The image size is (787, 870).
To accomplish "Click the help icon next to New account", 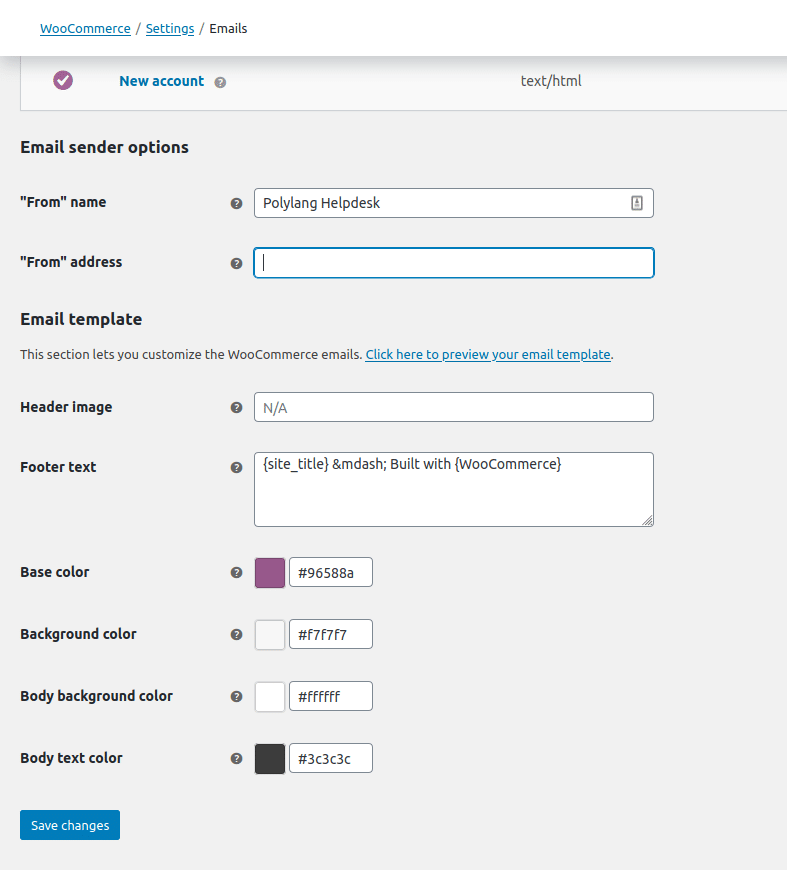I will (x=220, y=82).
